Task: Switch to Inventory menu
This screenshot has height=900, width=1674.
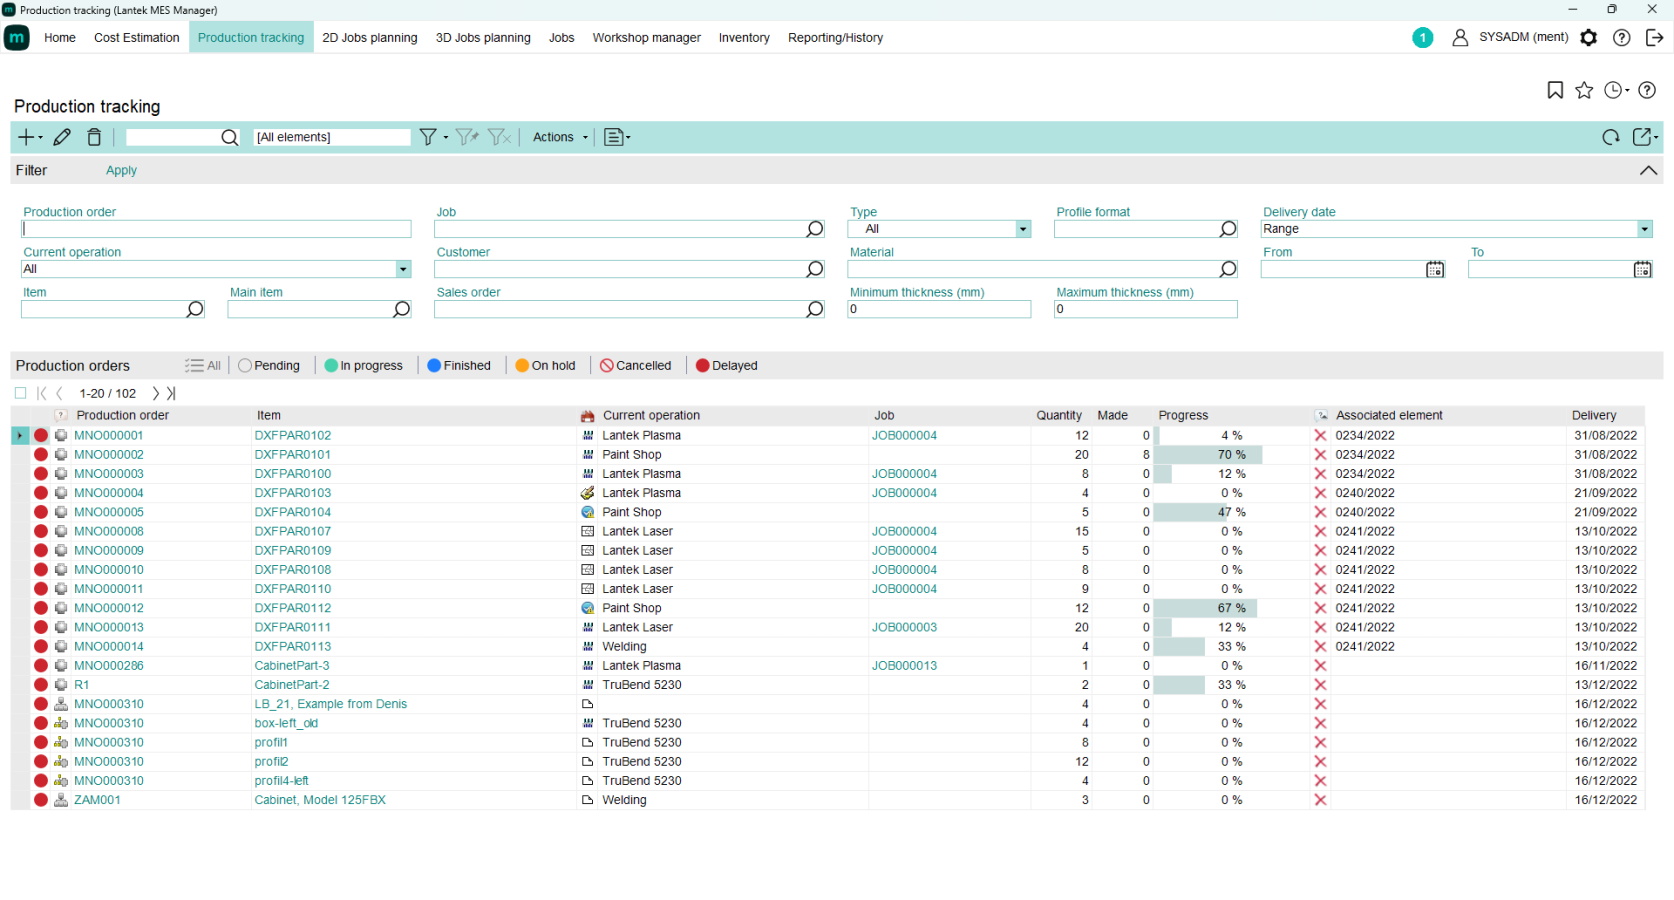Action: tap(743, 38)
